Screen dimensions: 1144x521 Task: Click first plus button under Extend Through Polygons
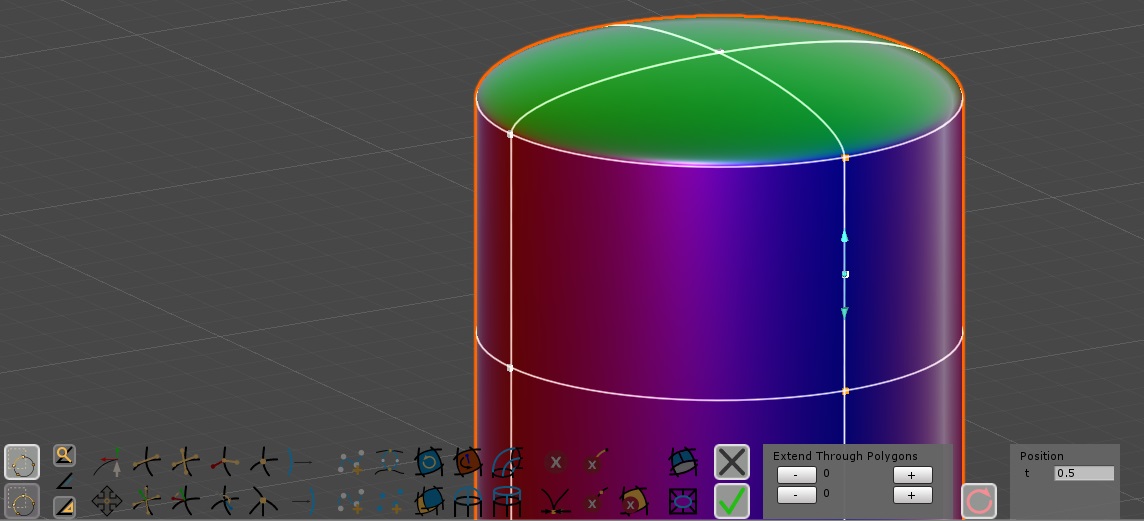(913, 475)
